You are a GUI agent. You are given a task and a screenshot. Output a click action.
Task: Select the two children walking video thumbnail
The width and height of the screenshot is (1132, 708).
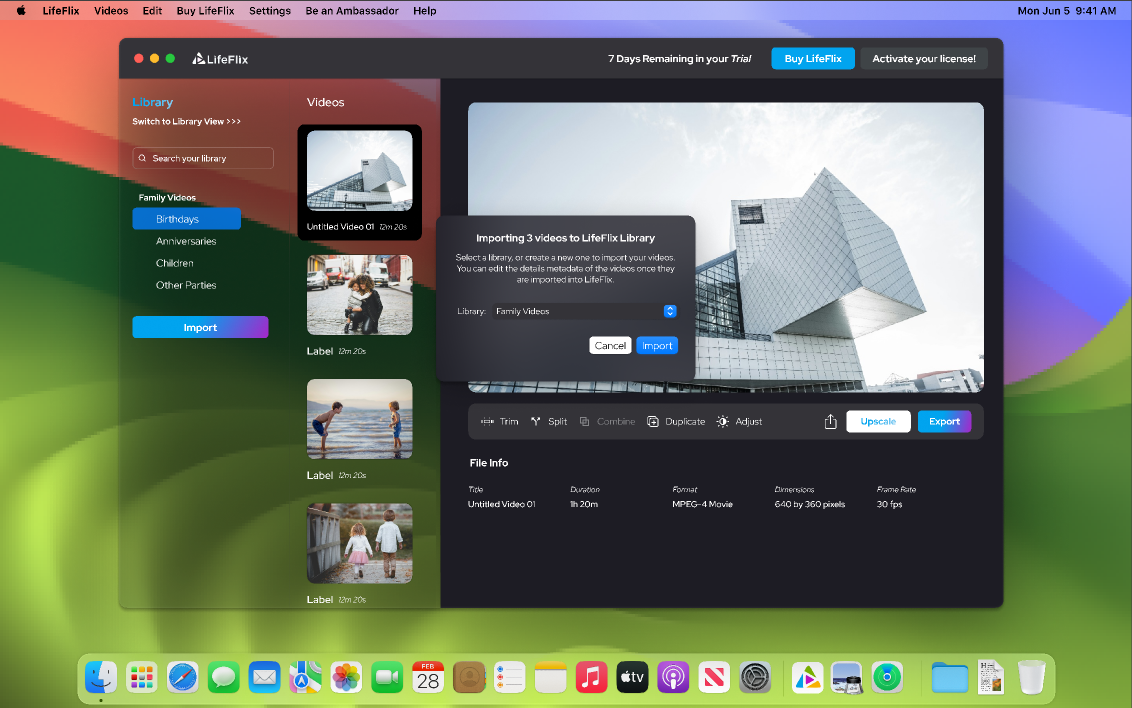(360, 543)
